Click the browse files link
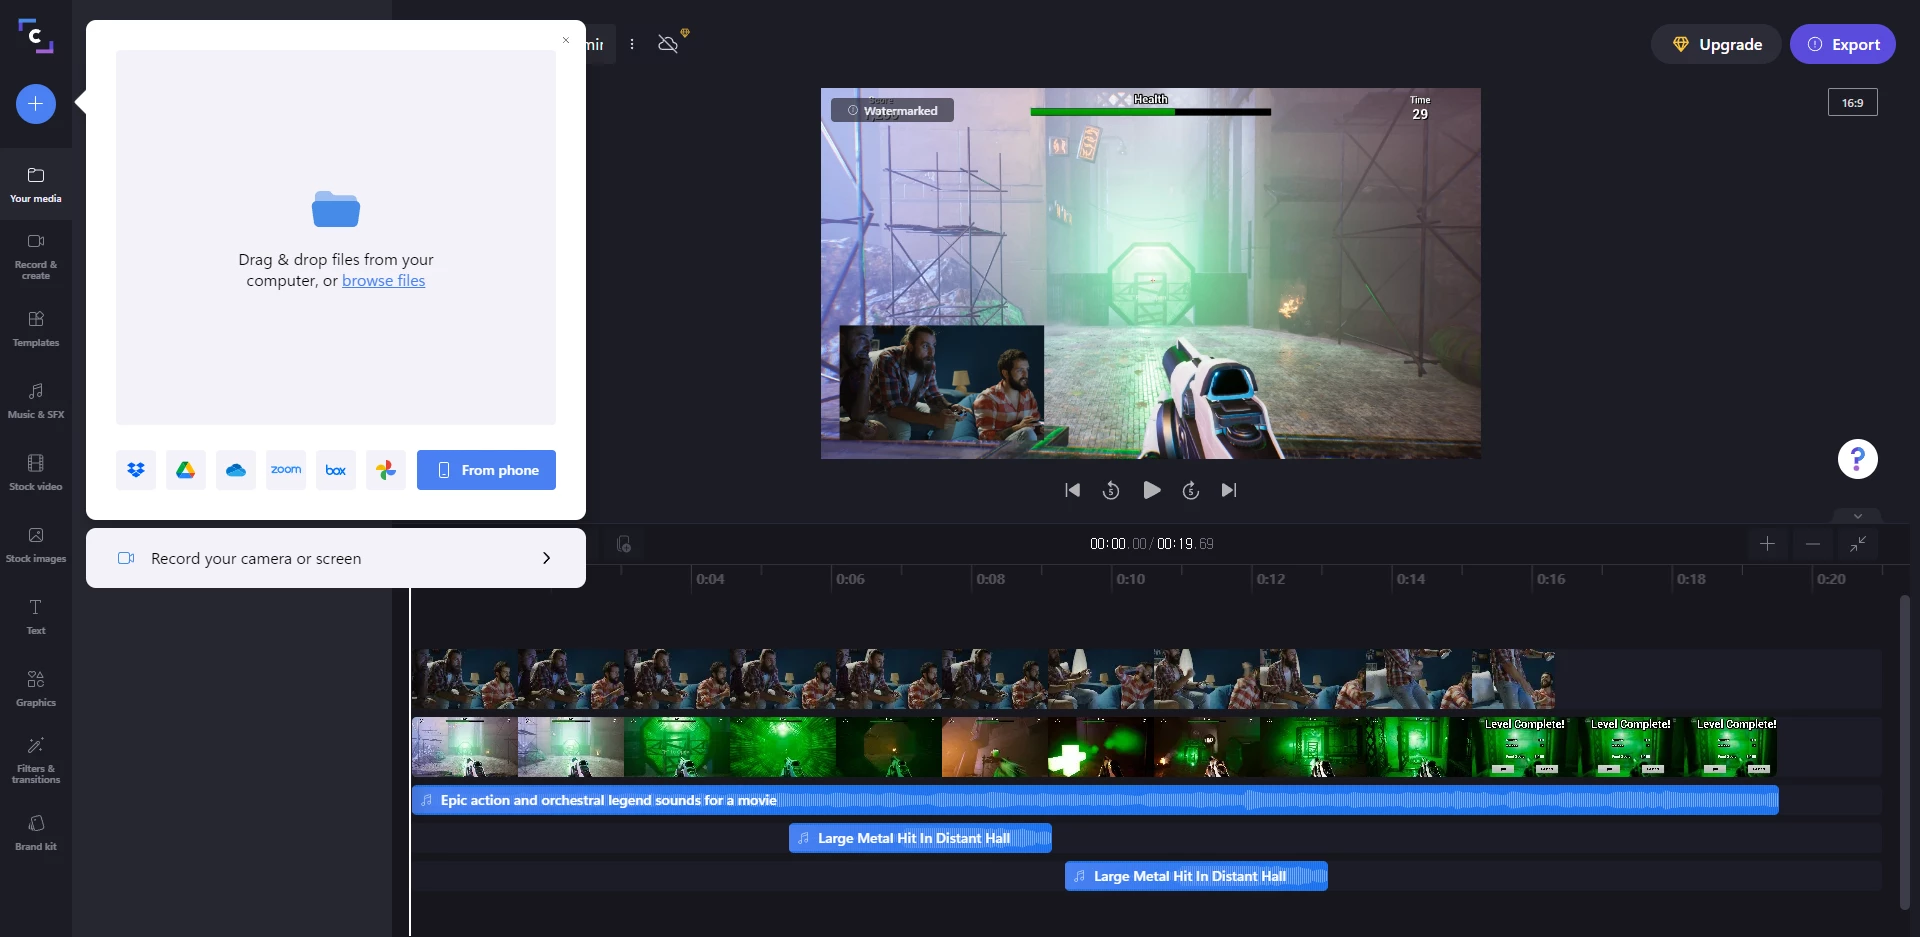1920x937 pixels. click(383, 280)
